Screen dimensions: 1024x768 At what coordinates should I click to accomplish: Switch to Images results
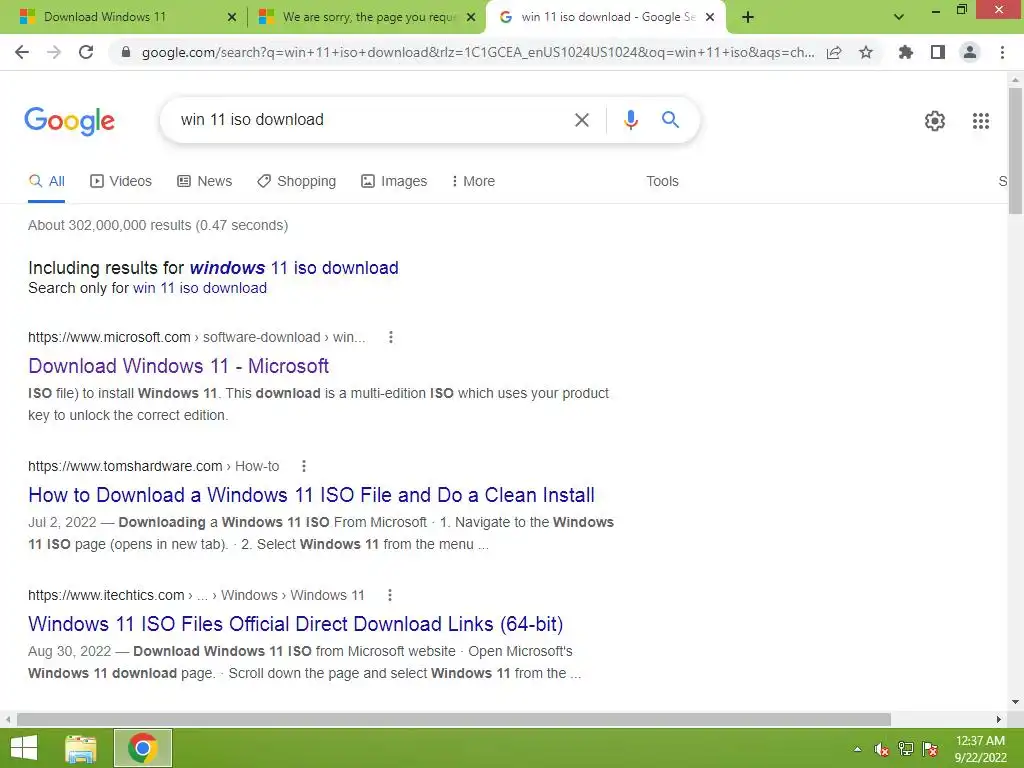pos(394,182)
